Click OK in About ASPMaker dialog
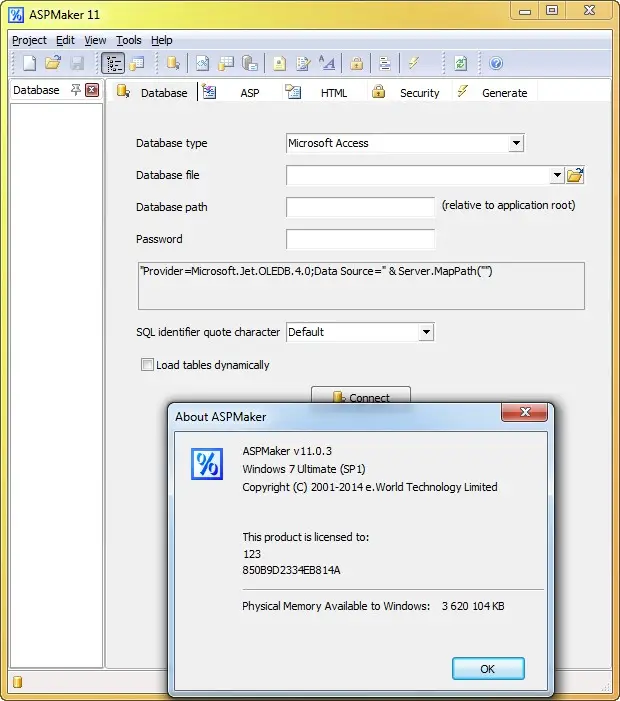 coord(488,669)
